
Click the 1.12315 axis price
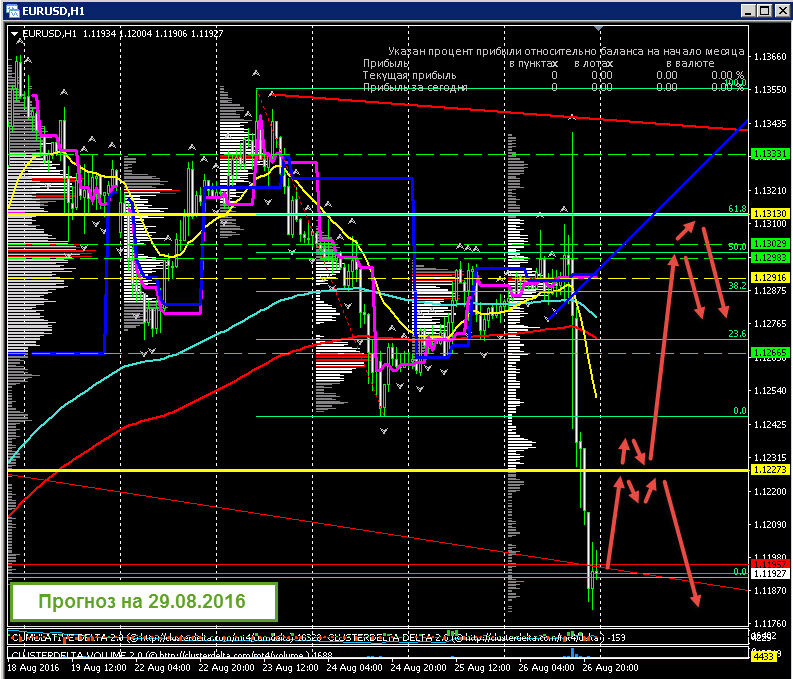point(770,458)
